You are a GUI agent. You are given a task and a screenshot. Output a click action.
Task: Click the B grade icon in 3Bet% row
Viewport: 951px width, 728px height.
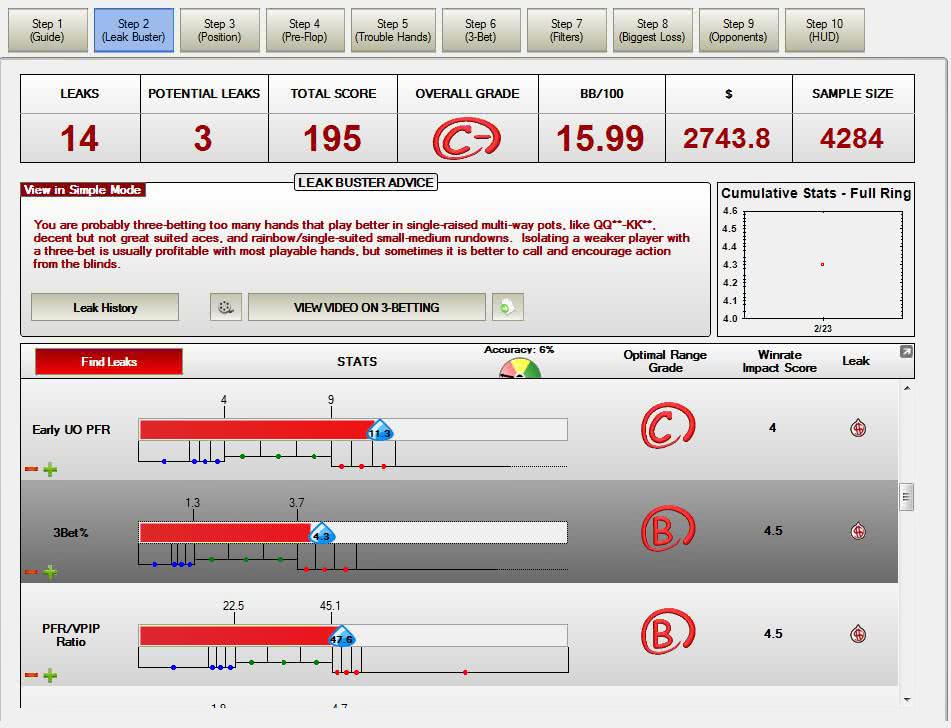667,531
